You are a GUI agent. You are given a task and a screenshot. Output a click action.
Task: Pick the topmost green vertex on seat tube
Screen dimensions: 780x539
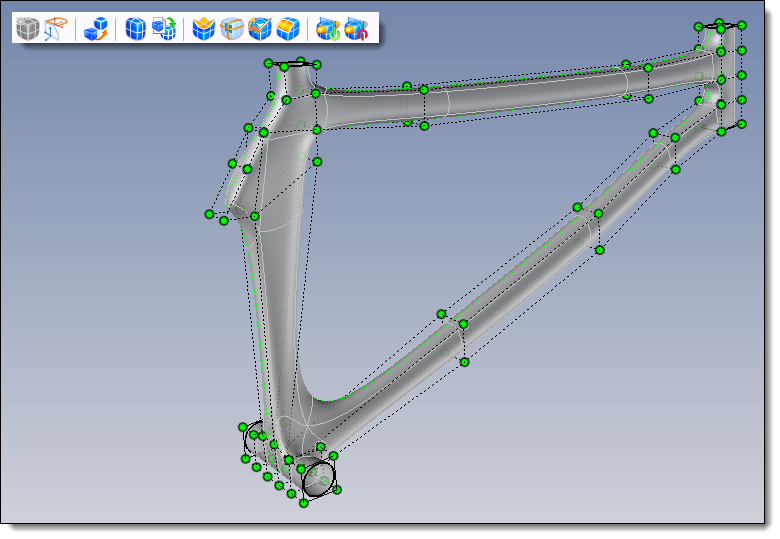point(719,23)
